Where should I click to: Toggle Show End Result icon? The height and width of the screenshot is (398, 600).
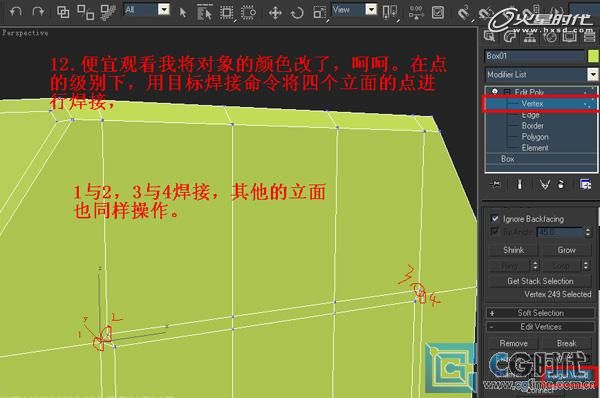tap(519, 184)
